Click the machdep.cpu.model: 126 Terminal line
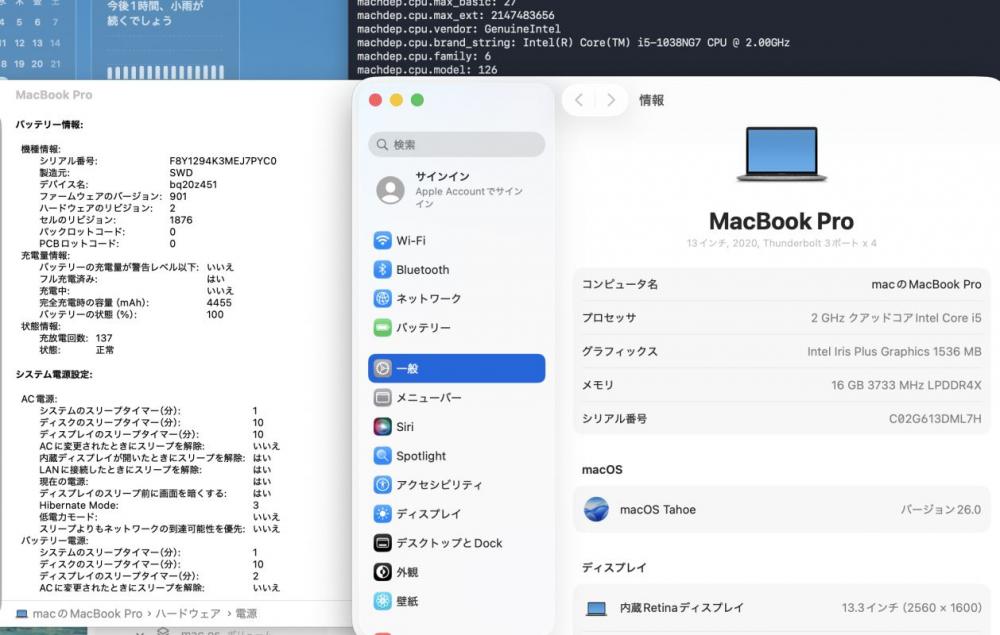The image size is (1000, 635). click(x=427, y=69)
